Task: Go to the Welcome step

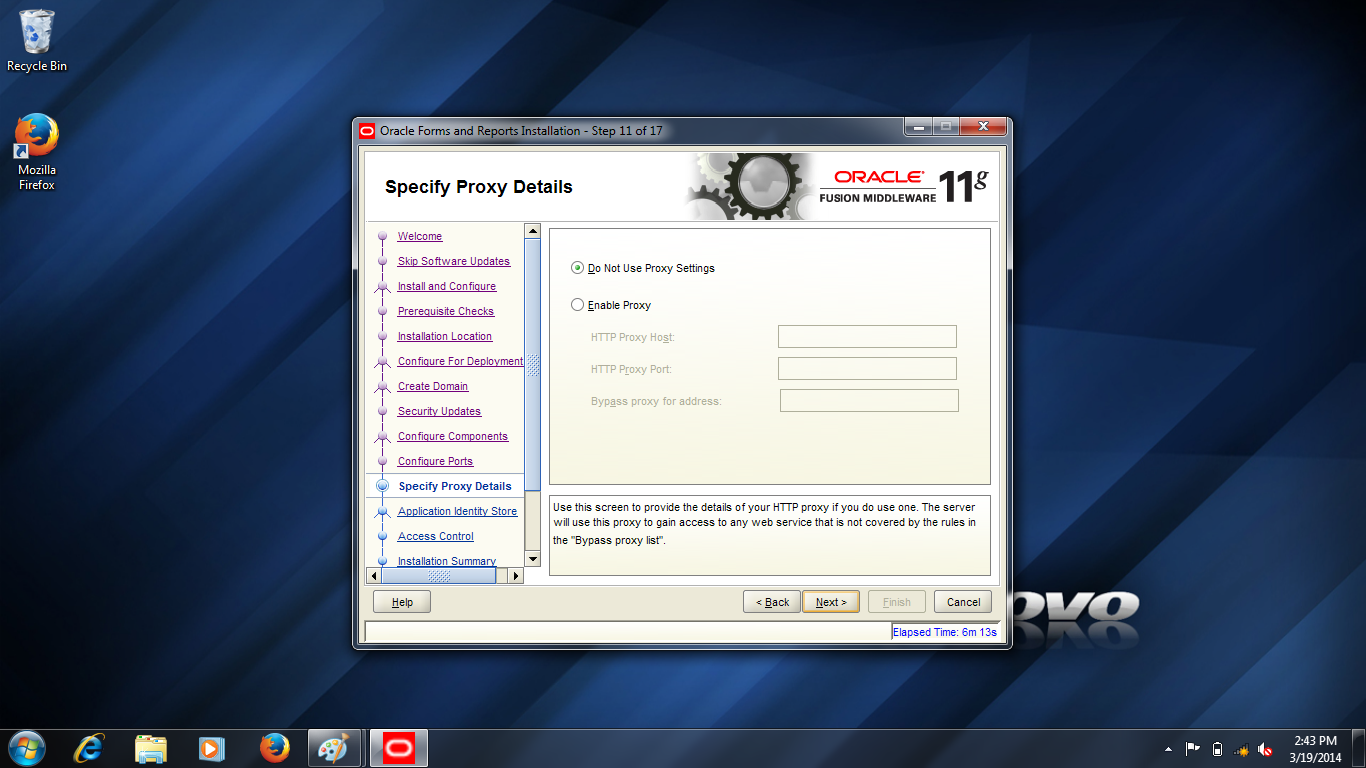Action: click(x=420, y=236)
